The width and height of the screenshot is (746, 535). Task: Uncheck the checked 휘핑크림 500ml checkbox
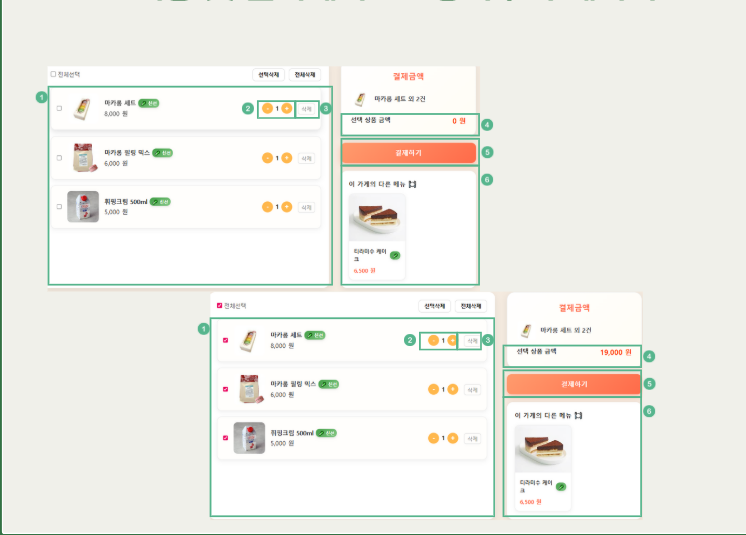[225, 438]
